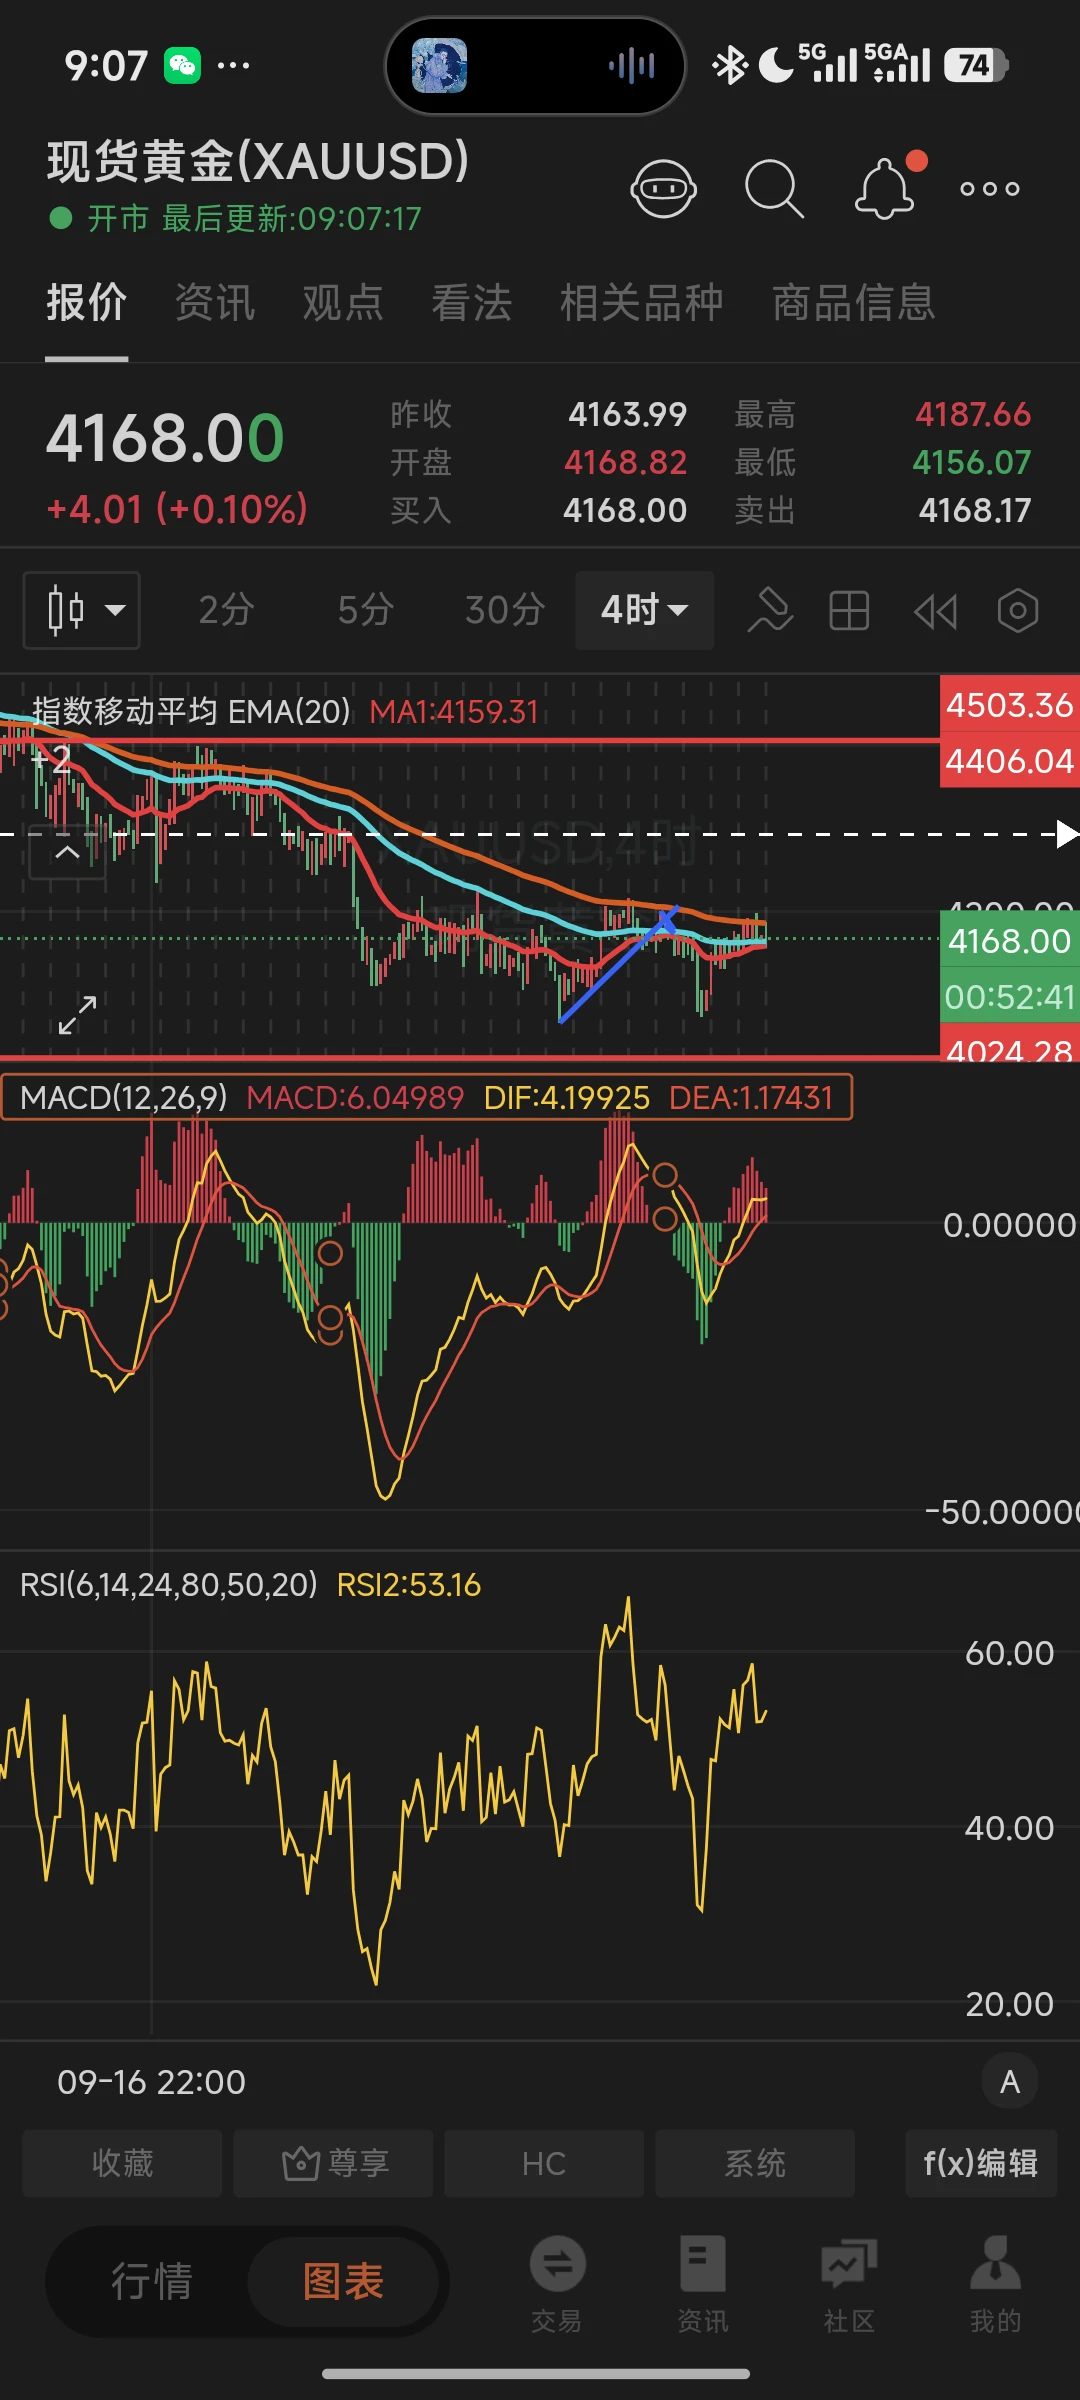Screen dimensions: 1080x2400
Task: Open the 相关品种 tab
Action: point(642,302)
